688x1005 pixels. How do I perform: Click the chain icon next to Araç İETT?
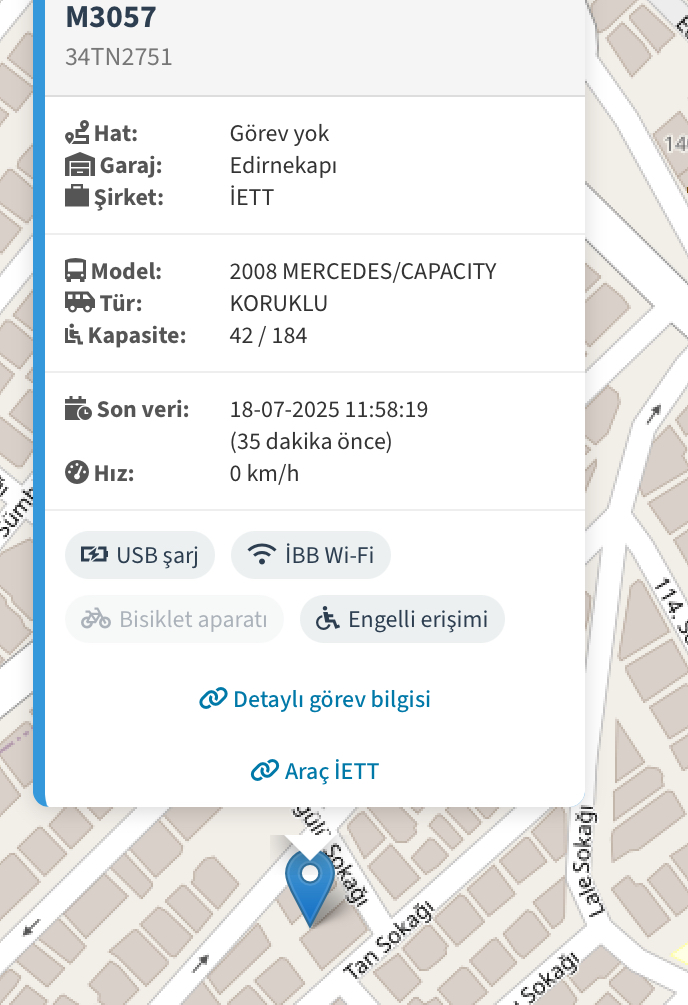pyautogui.click(x=264, y=770)
